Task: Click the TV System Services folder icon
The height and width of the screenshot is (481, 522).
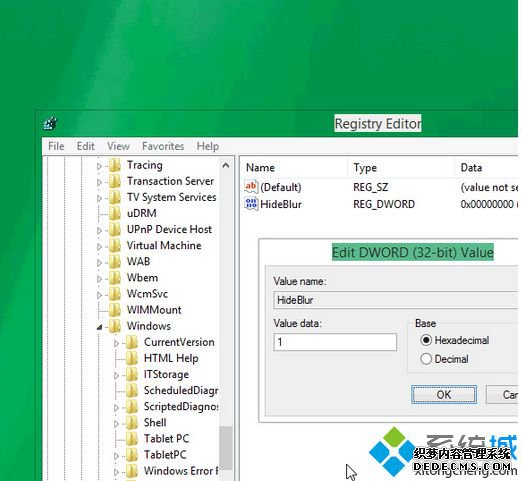Action: tap(115, 197)
